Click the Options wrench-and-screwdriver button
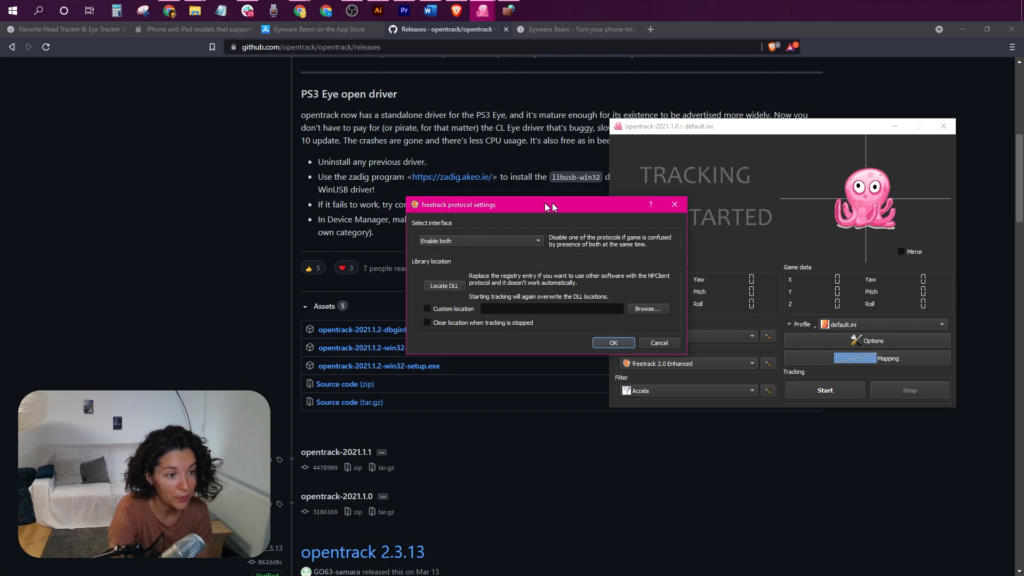 tap(867, 340)
